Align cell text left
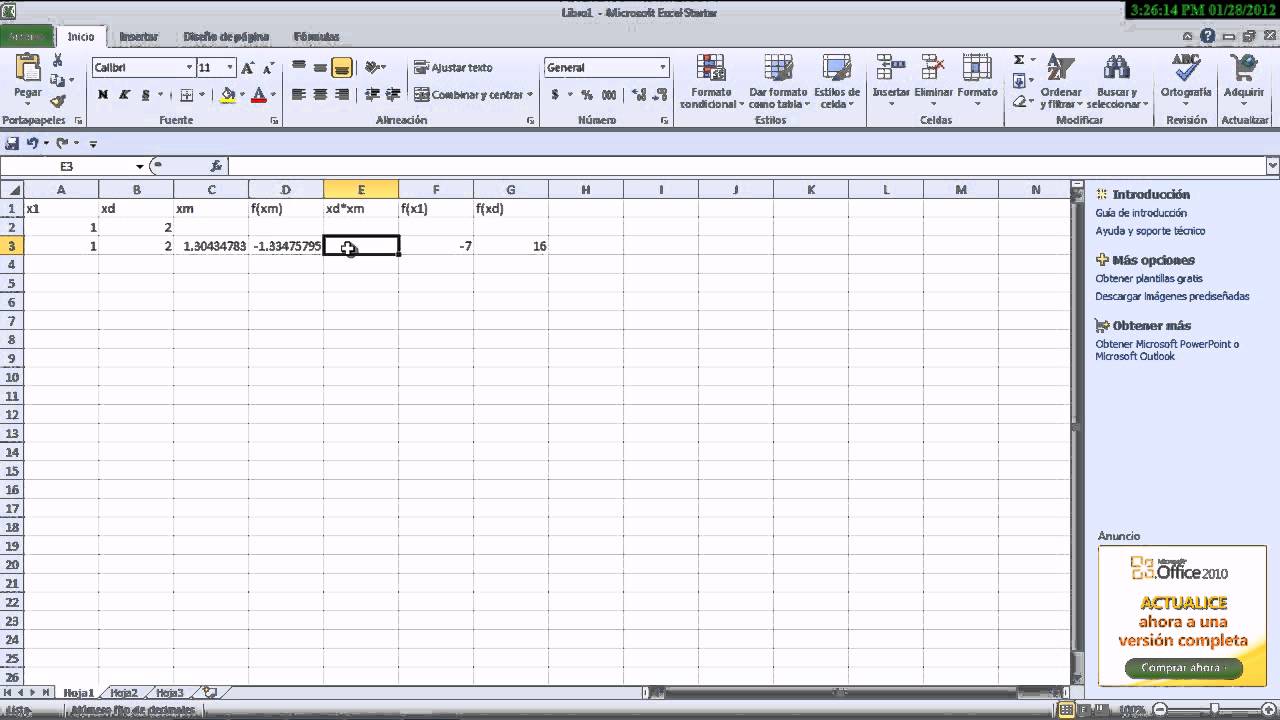 pos(299,95)
